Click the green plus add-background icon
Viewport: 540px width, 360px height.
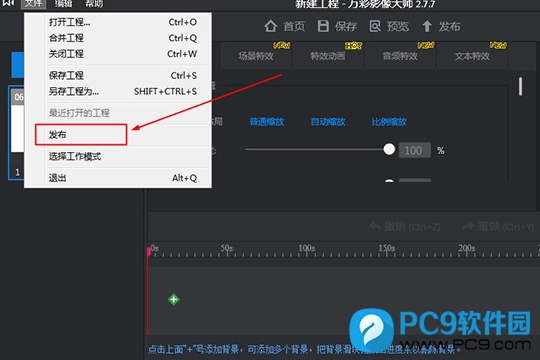pos(174,299)
